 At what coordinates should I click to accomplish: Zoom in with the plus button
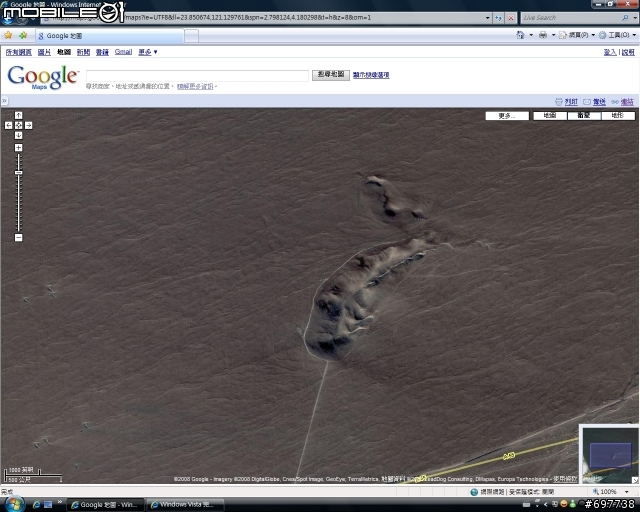18,148
